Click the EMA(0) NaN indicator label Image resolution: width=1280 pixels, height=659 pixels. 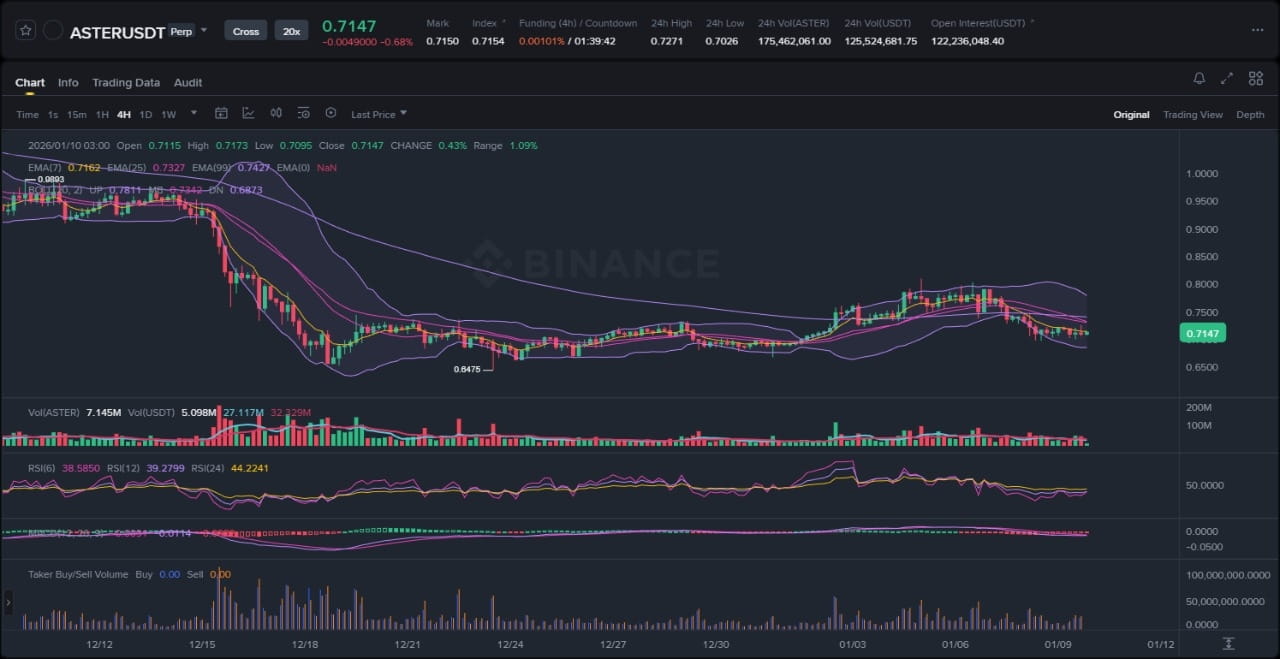click(306, 167)
